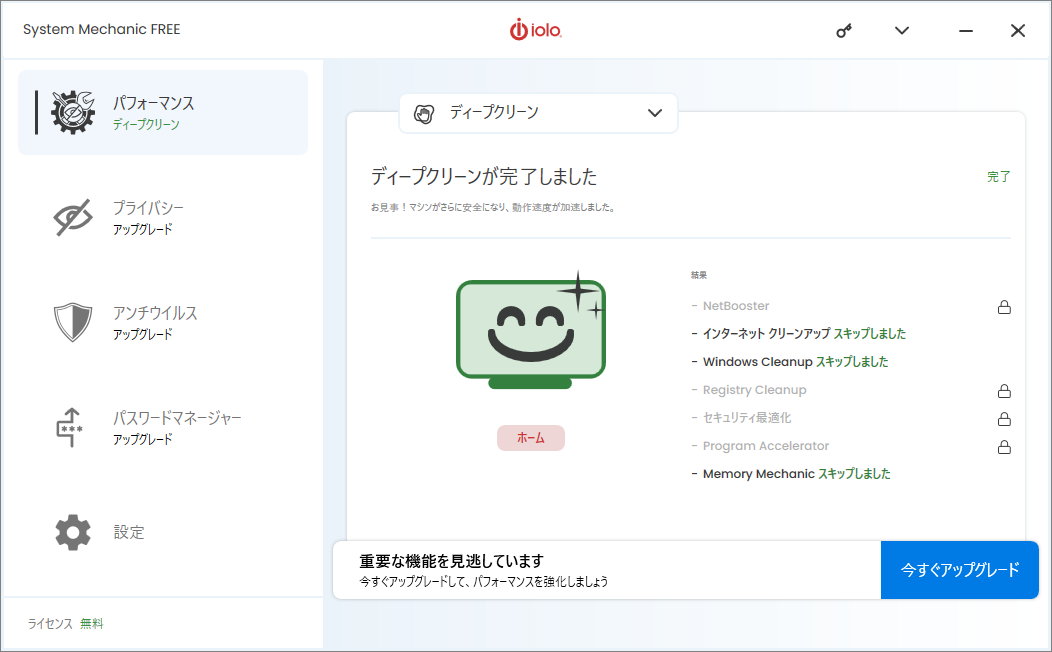Click the smiling monitor illustration
The width and height of the screenshot is (1052, 652).
[531, 330]
